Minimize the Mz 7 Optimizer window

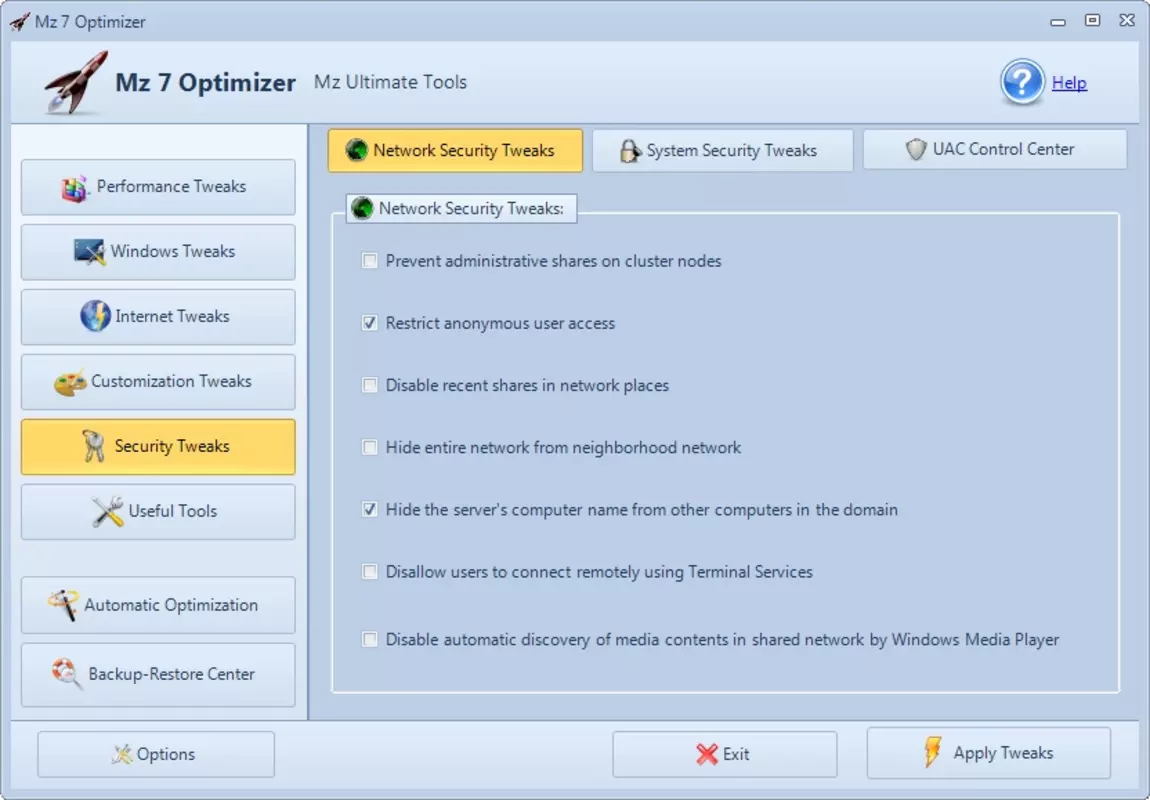click(x=1058, y=22)
